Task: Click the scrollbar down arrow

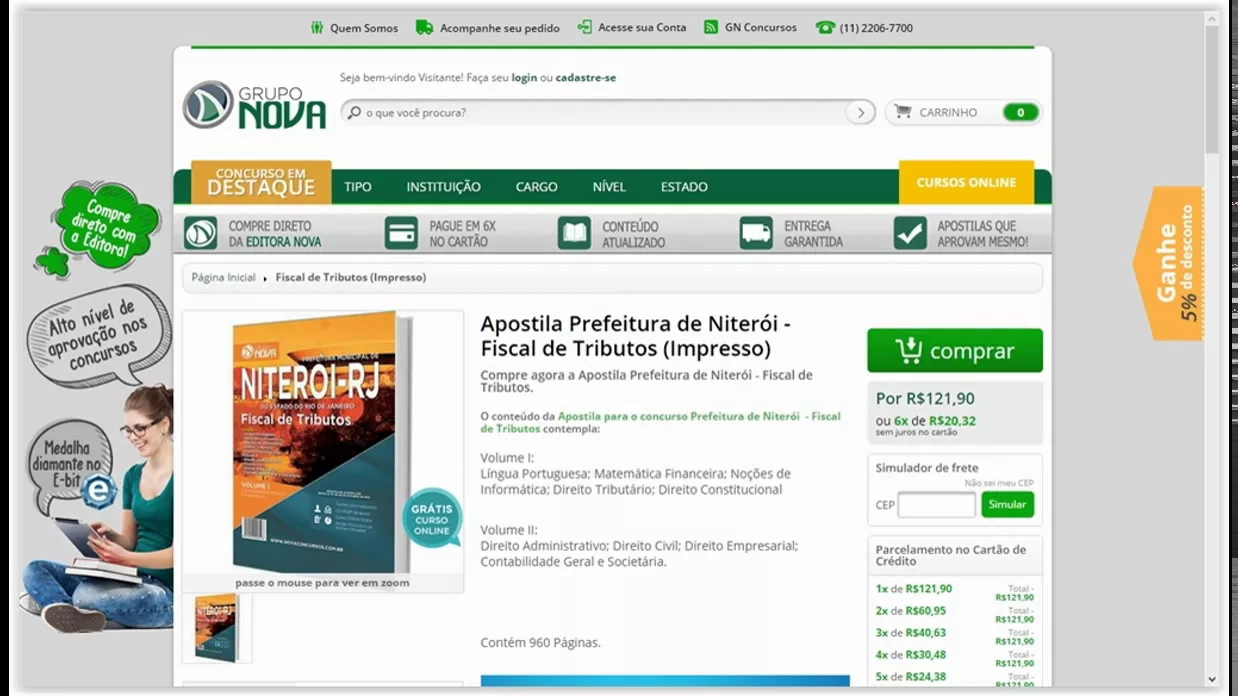Action: coord(1212,679)
